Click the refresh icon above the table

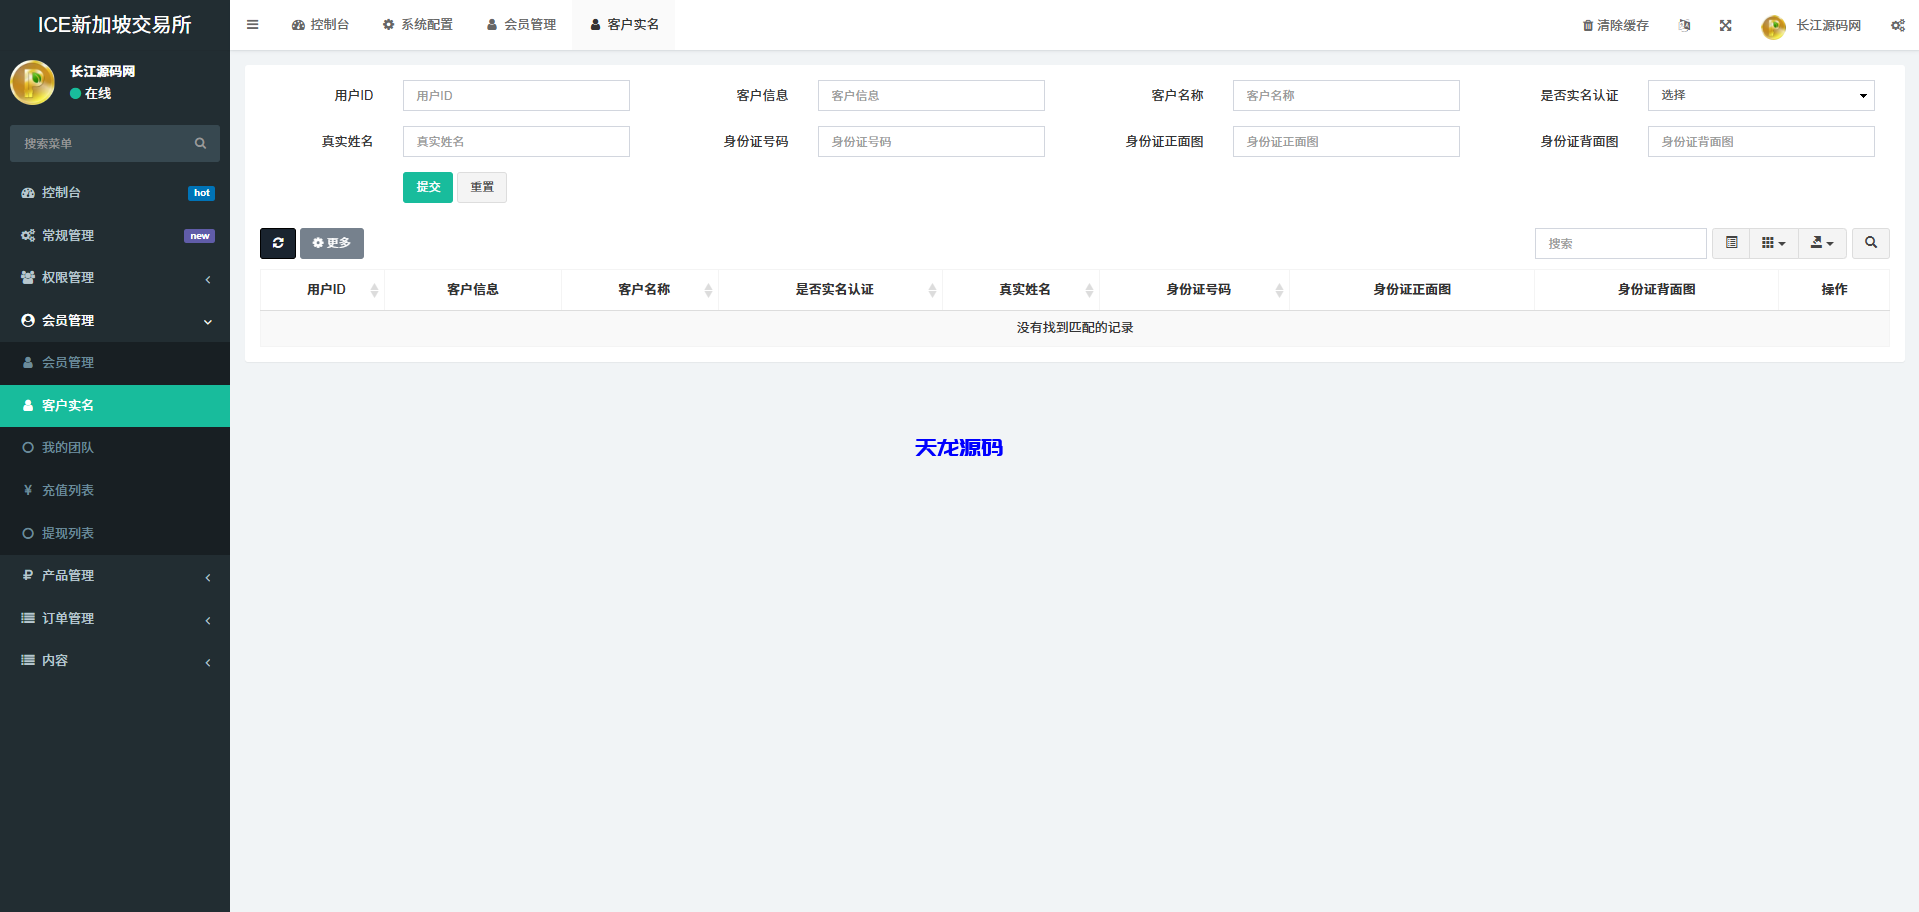pyautogui.click(x=277, y=243)
